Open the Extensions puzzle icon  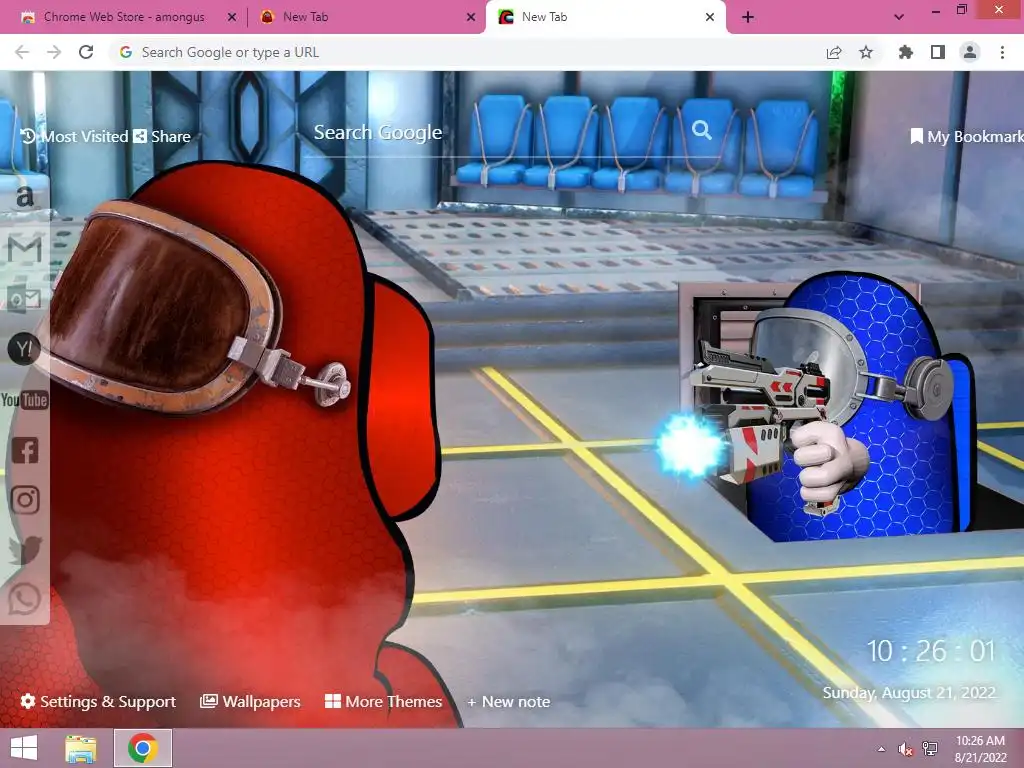tap(905, 52)
